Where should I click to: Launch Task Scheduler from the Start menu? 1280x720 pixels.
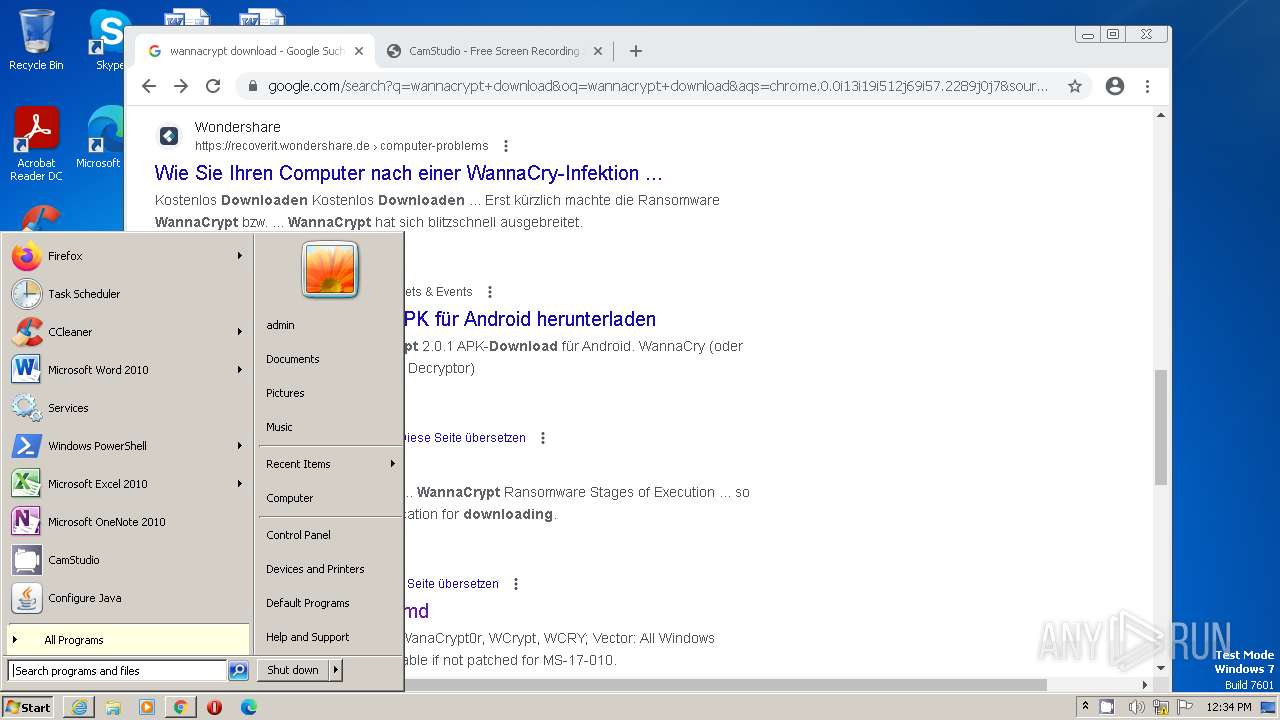[x=128, y=294]
